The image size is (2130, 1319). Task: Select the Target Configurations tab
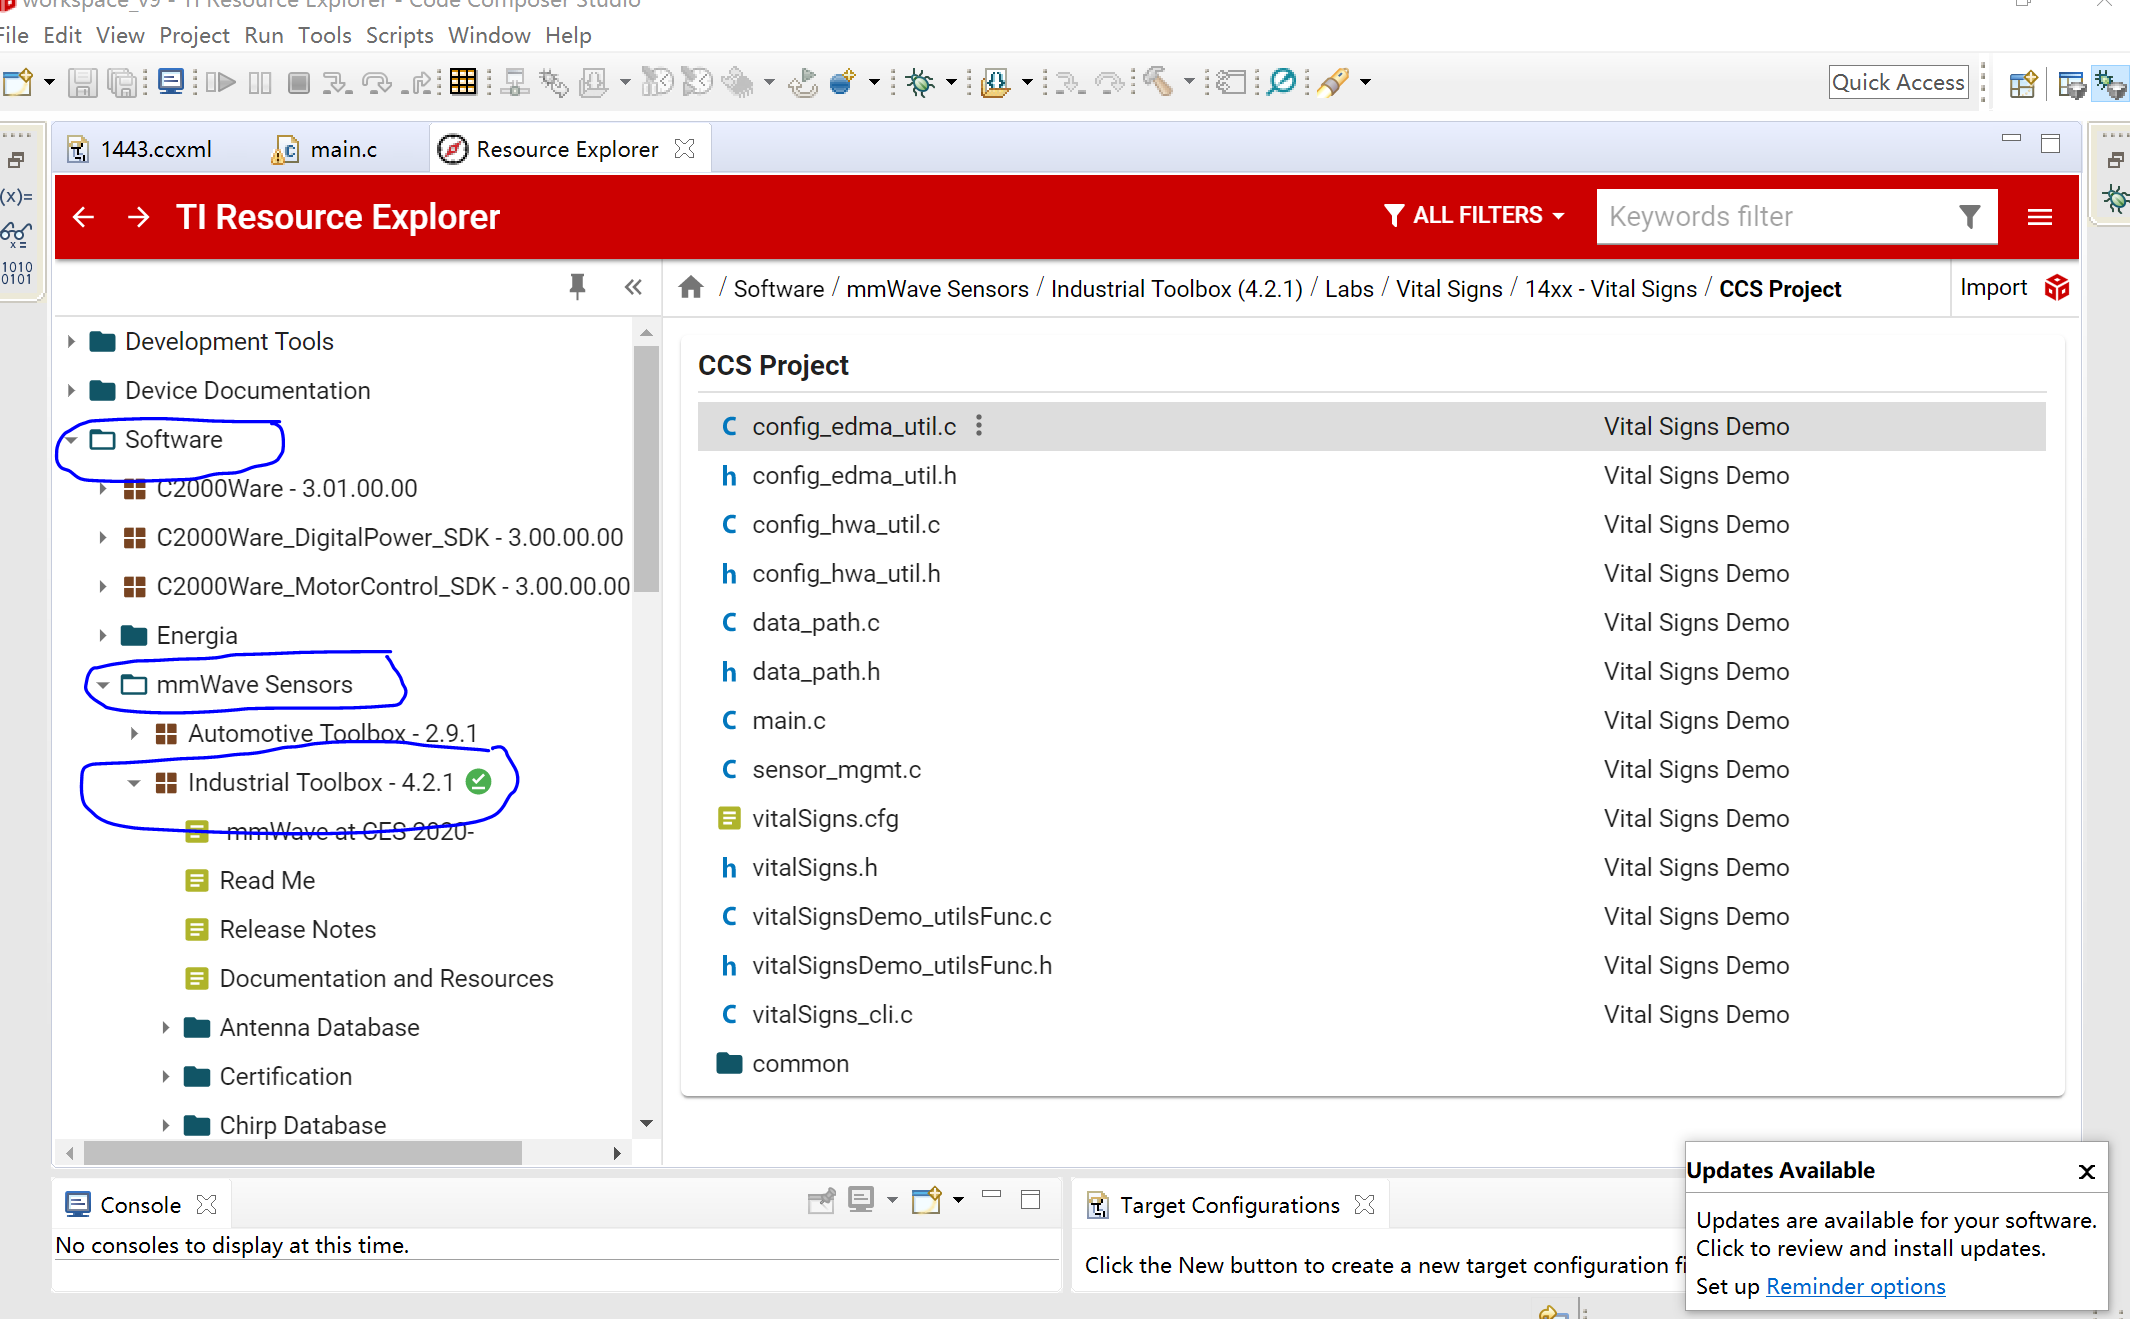pos(1230,1205)
